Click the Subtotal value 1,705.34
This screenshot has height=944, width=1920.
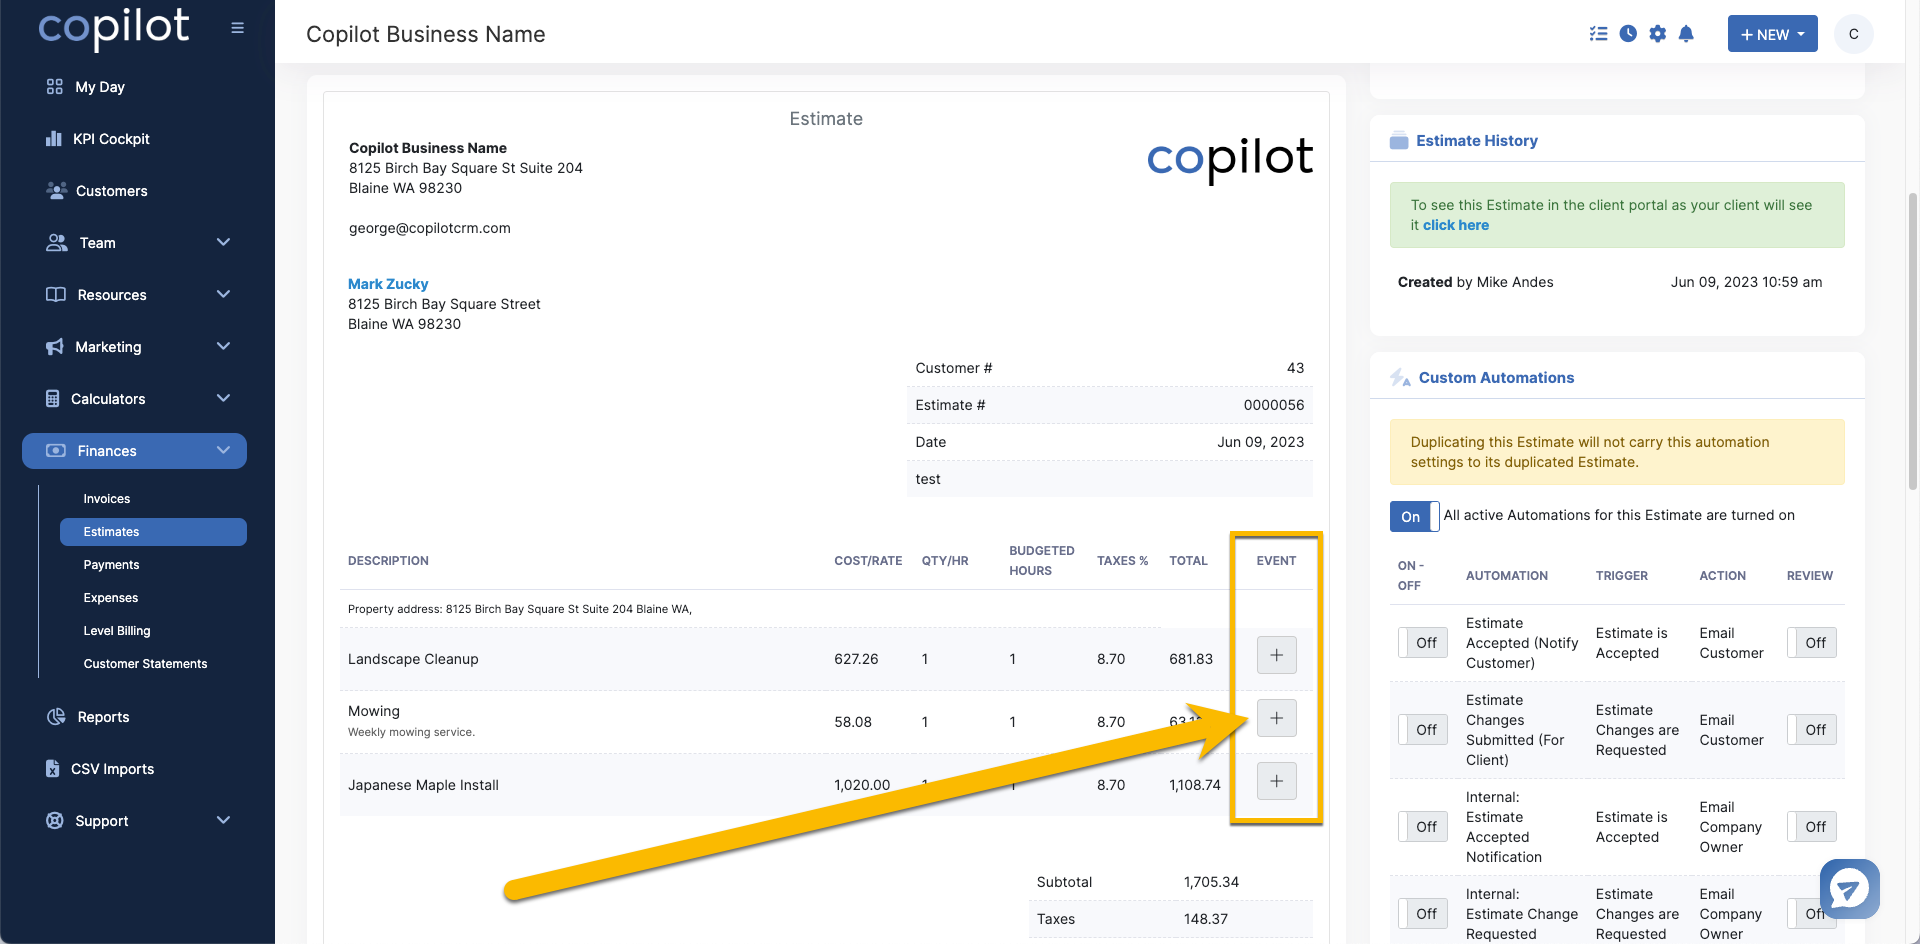click(1211, 882)
